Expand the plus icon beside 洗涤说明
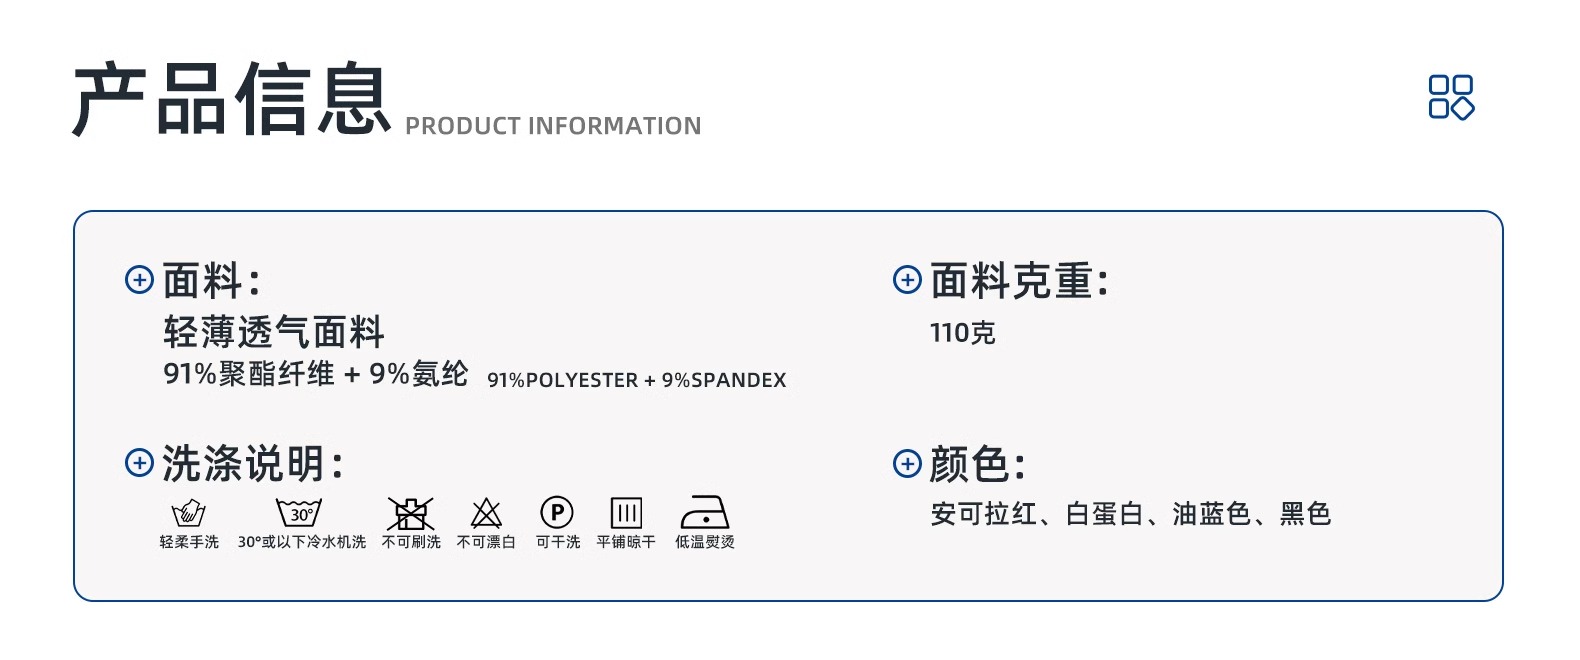 (x=139, y=462)
